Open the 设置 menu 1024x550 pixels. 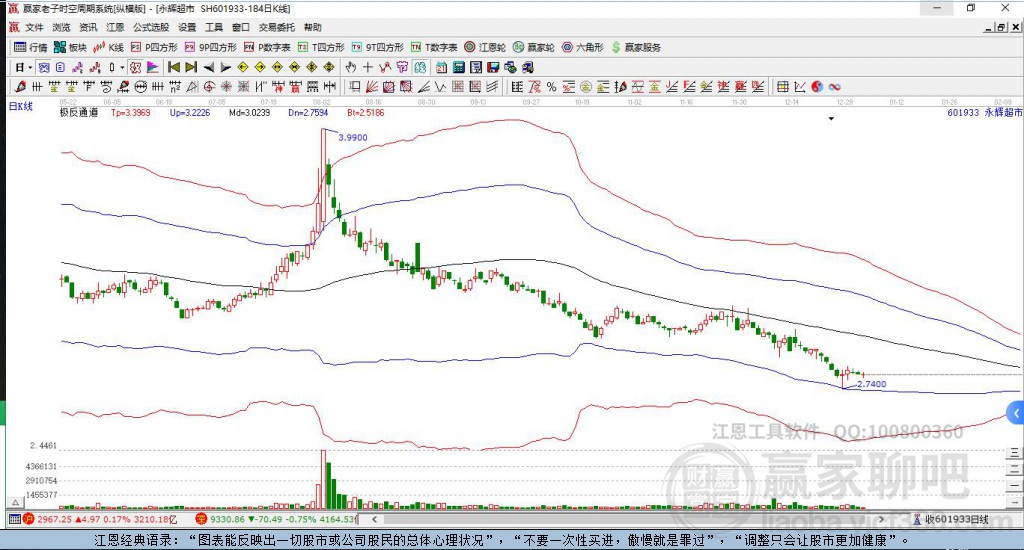pyautogui.click(x=187, y=27)
